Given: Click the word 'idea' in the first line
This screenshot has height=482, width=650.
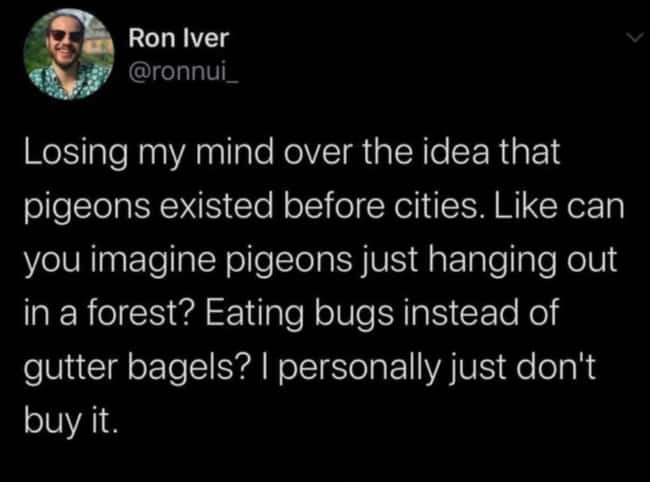Looking at the screenshot, I should click(x=456, y=151).
